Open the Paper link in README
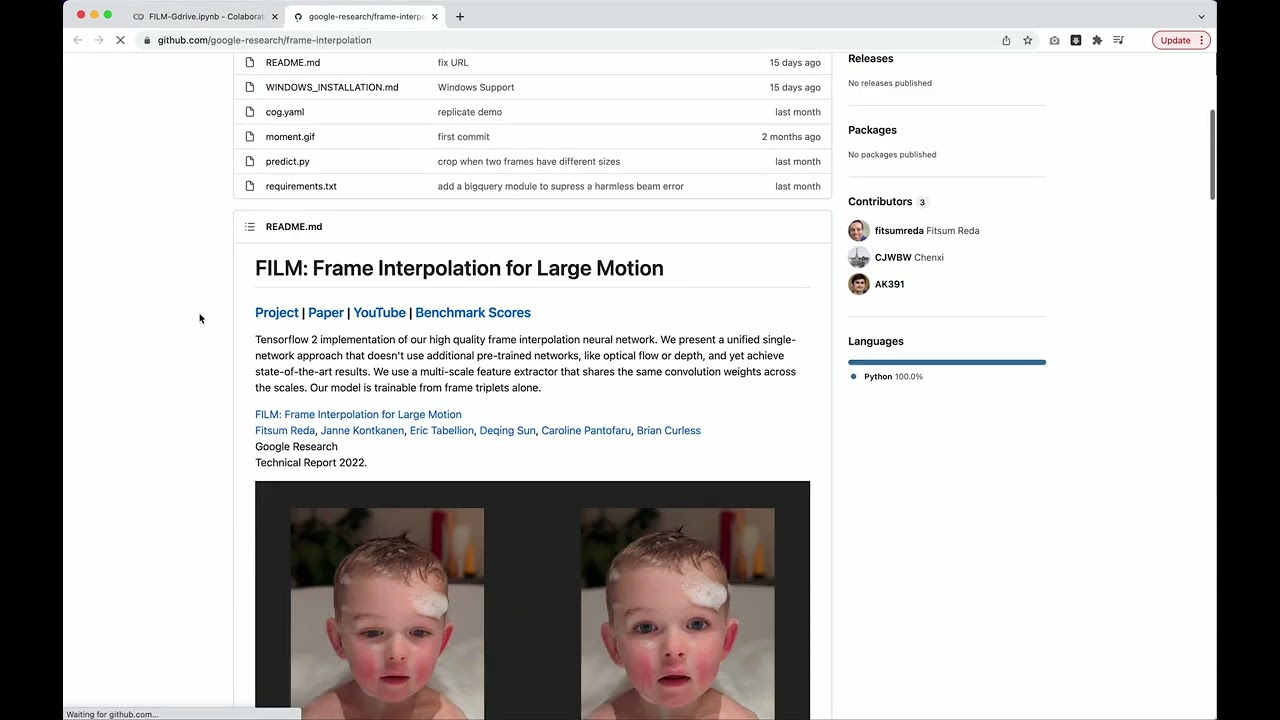 326,313
